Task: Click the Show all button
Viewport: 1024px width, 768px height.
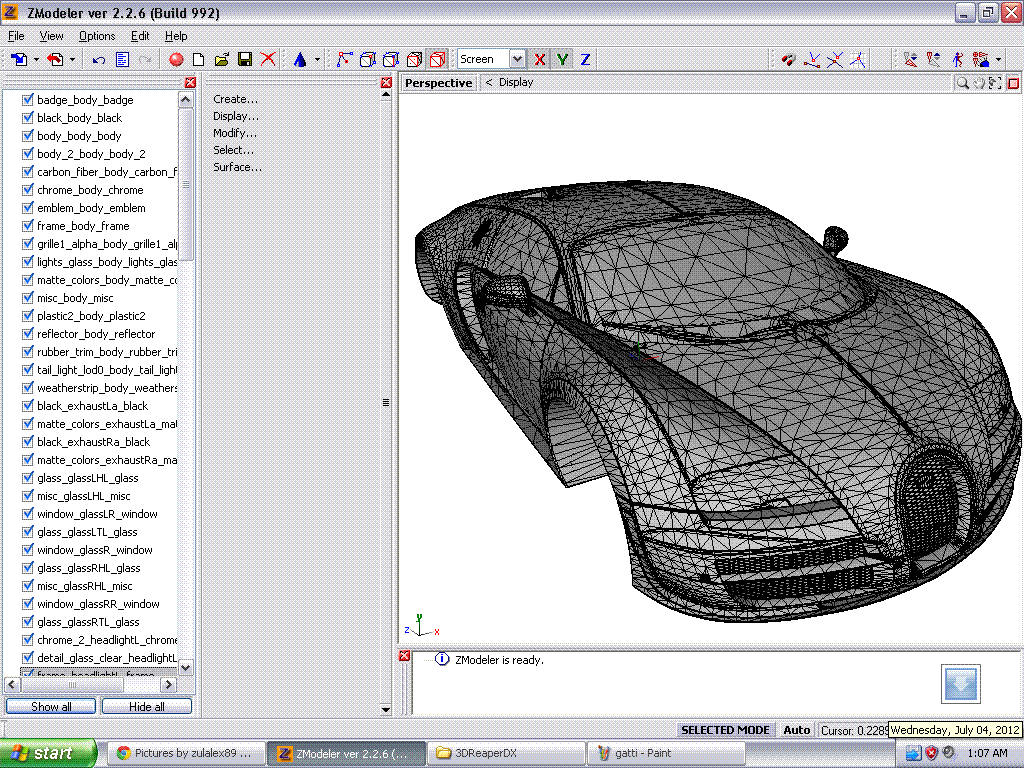Action: pyautogui.click(x=51, y=707)
